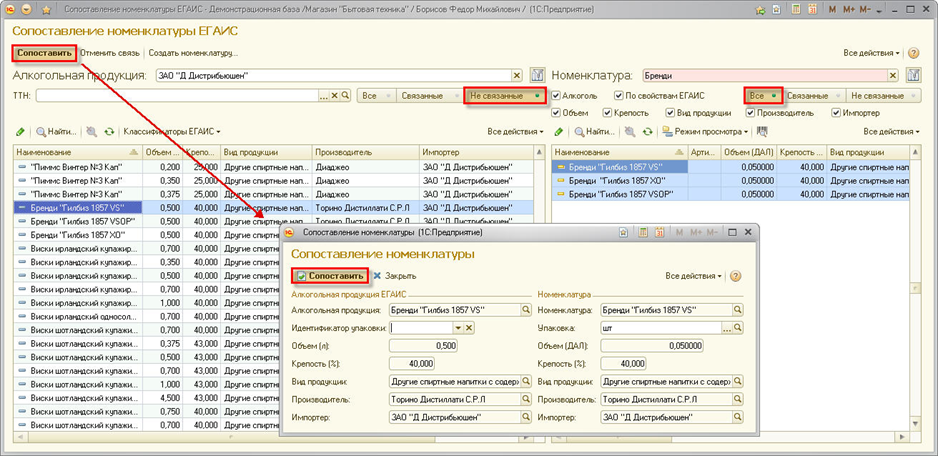
Task: Click help question mark icon in main window
Action: (x=913, y=53)
